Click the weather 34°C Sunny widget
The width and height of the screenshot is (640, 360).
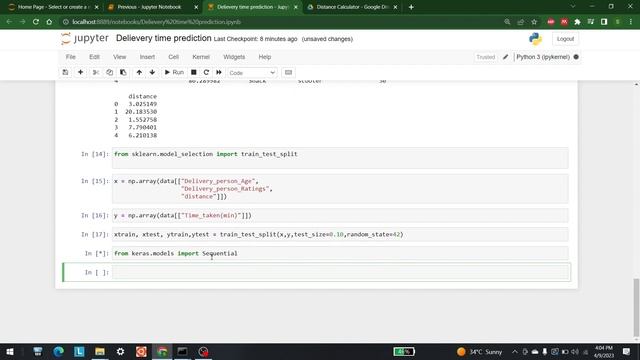tap(480, 351)
